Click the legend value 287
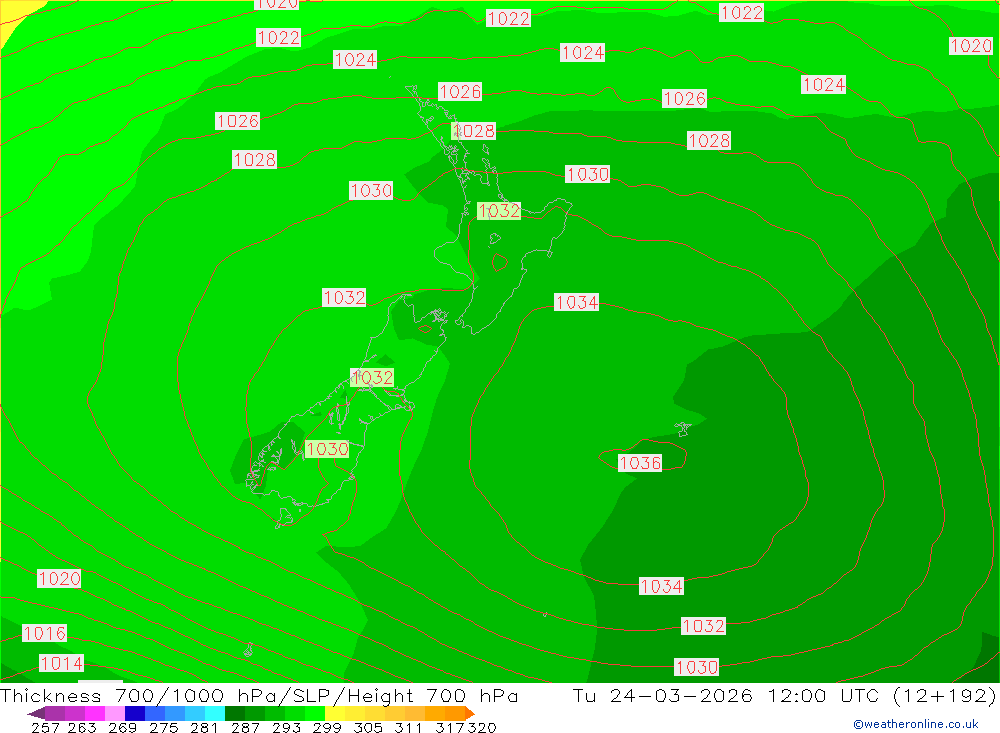This screenshot has width=1000, height=733. (245, 727)
